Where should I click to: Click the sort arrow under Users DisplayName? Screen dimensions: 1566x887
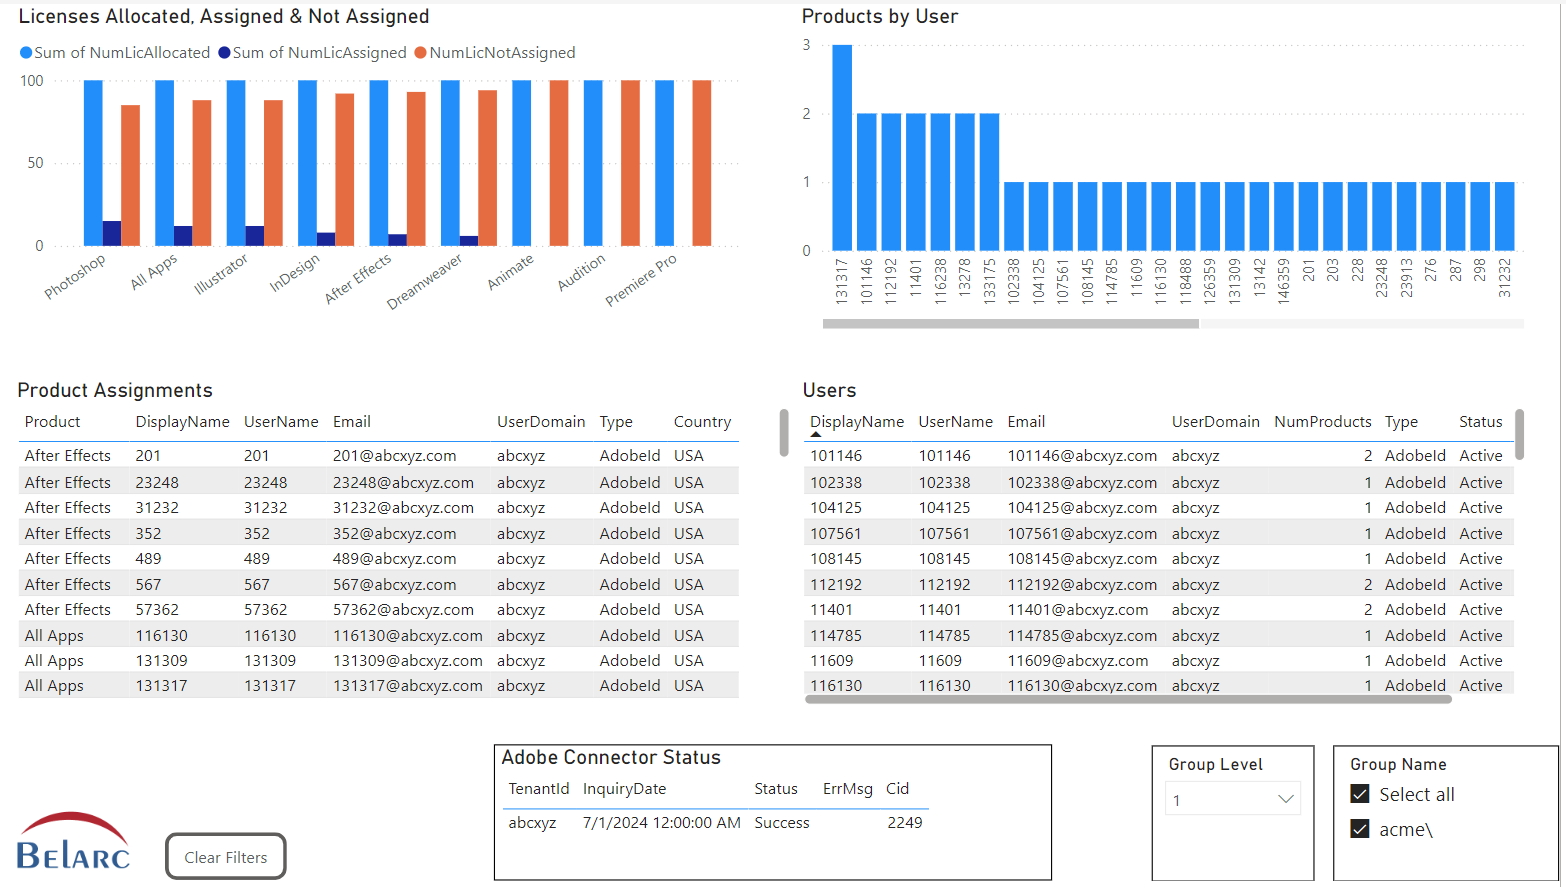(816, 435)
